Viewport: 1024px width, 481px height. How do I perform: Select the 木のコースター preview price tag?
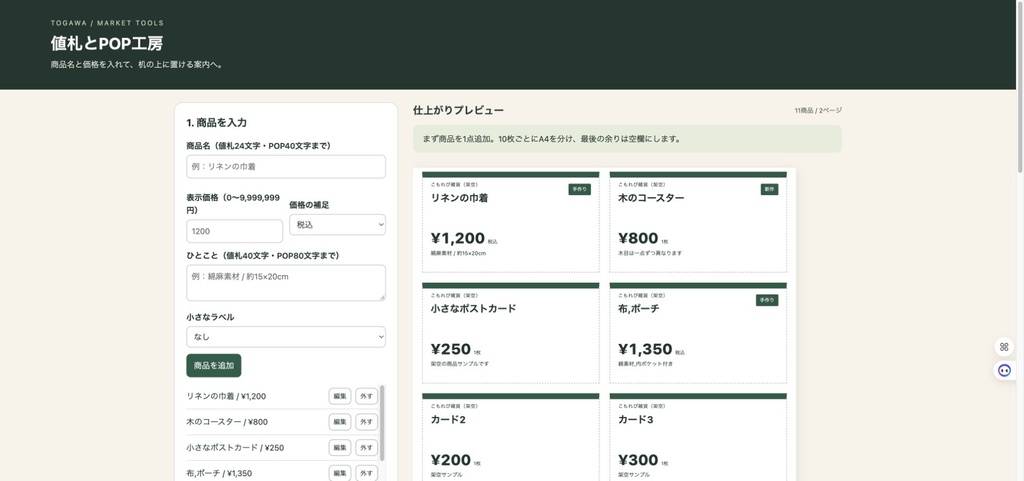point(698,222)
